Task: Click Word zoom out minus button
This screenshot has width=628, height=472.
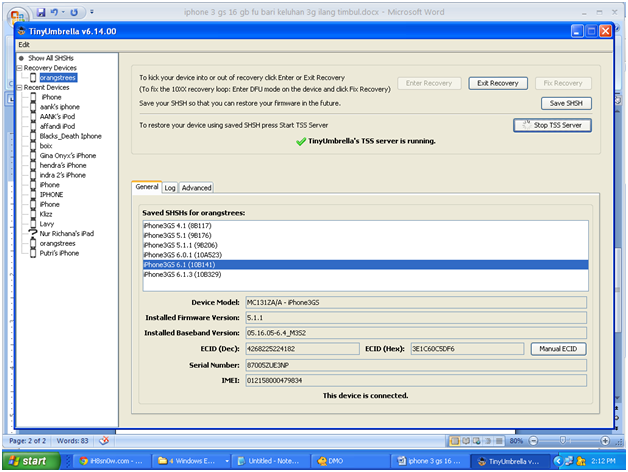Action: coord(533,441)
